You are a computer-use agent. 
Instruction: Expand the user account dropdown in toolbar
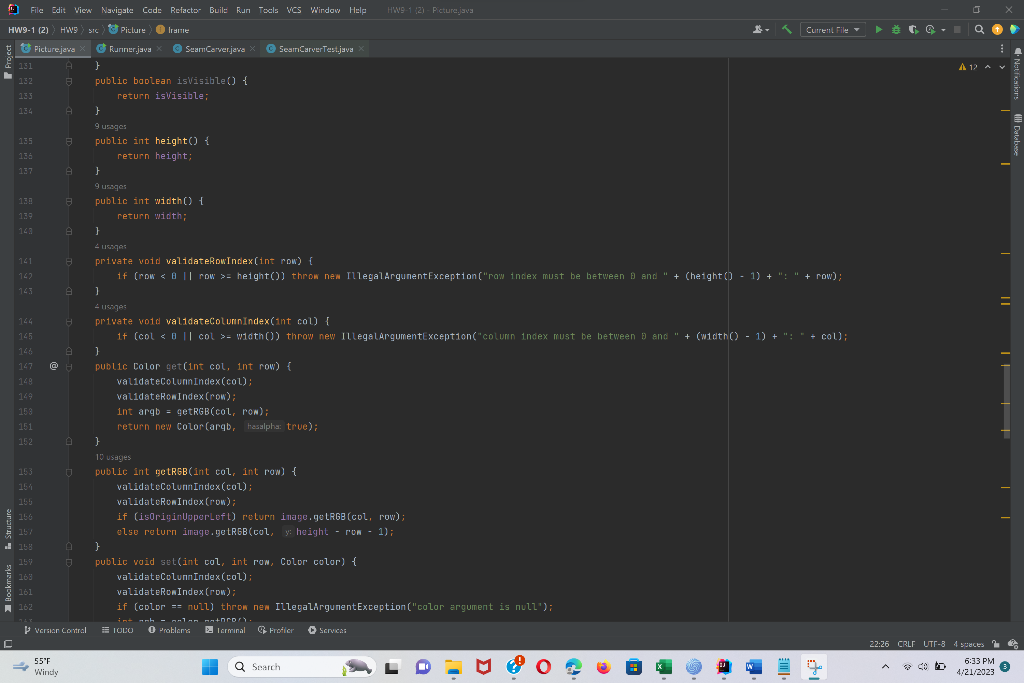click(x=761, y=29)
